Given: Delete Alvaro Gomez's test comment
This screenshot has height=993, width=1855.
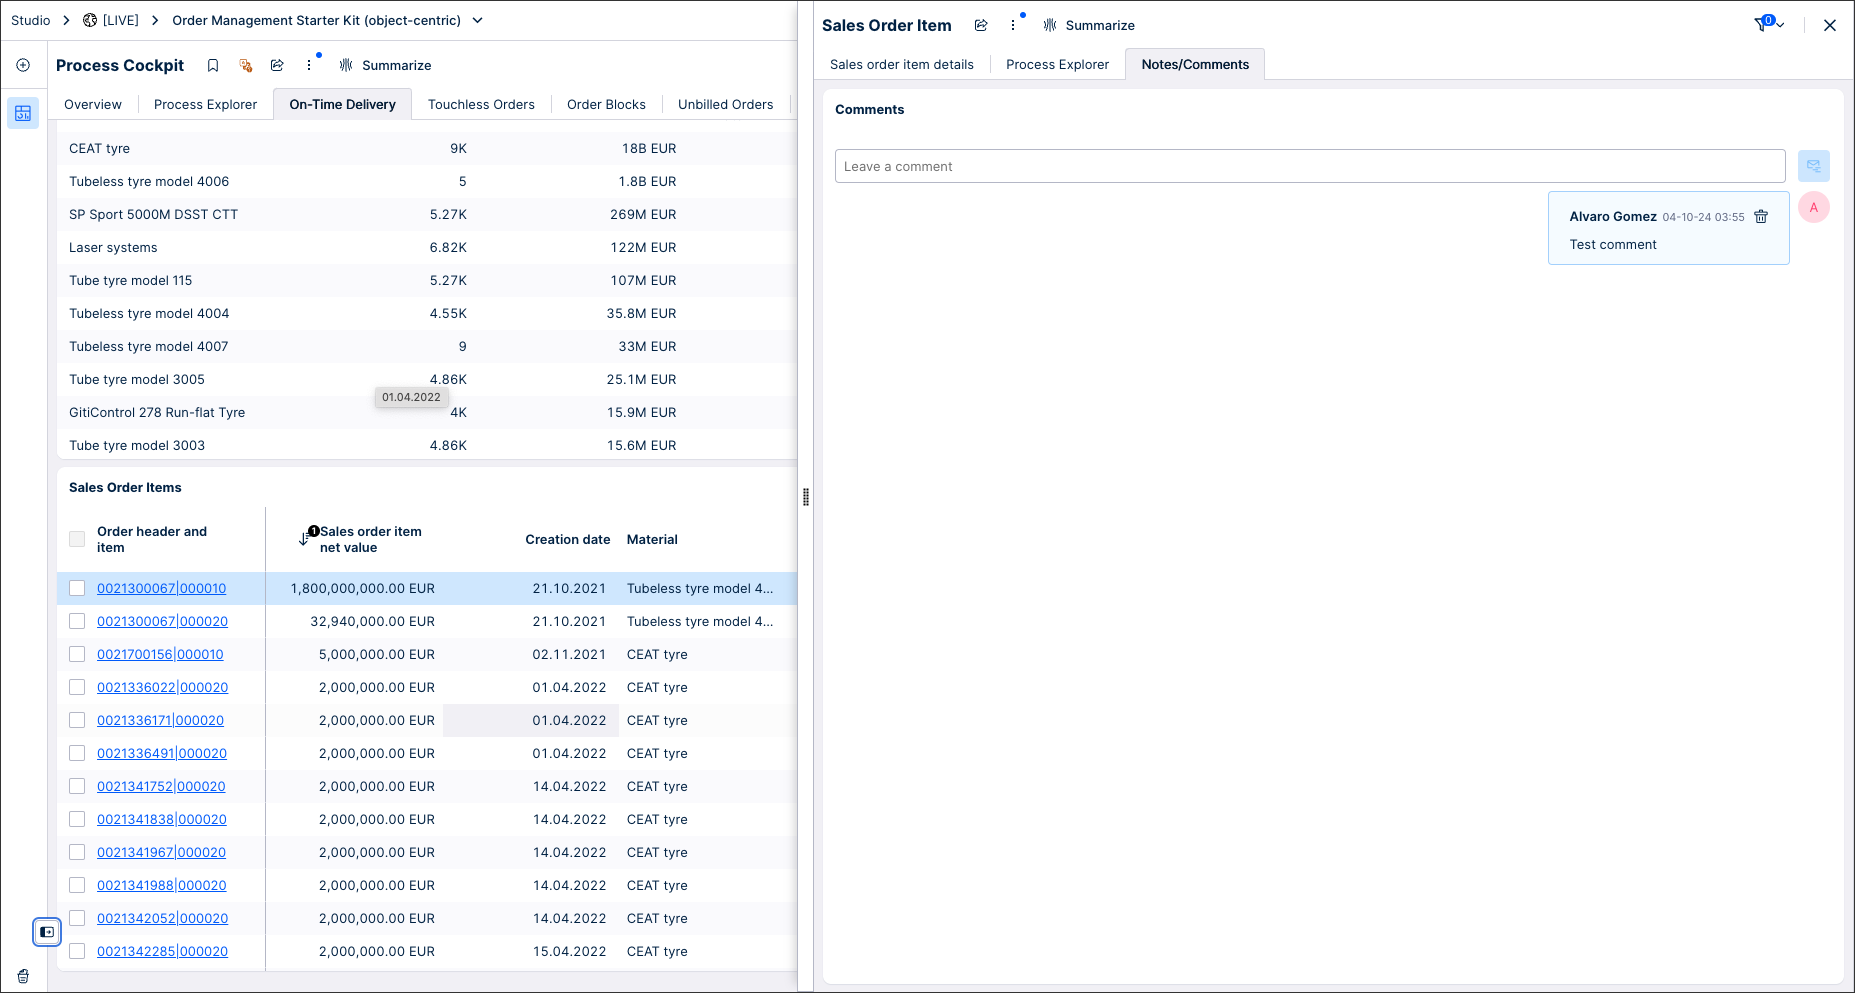Looking at the screenshot, I should point(1761,216).
